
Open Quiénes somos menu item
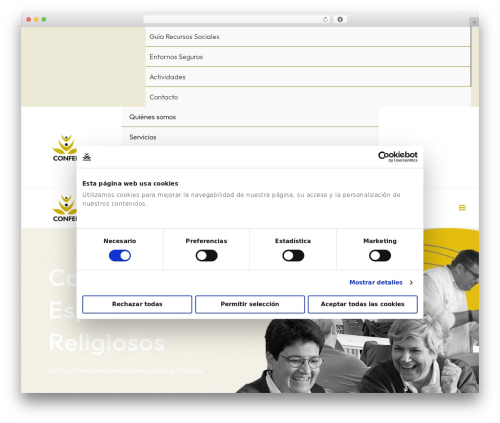tap(250, 117)
